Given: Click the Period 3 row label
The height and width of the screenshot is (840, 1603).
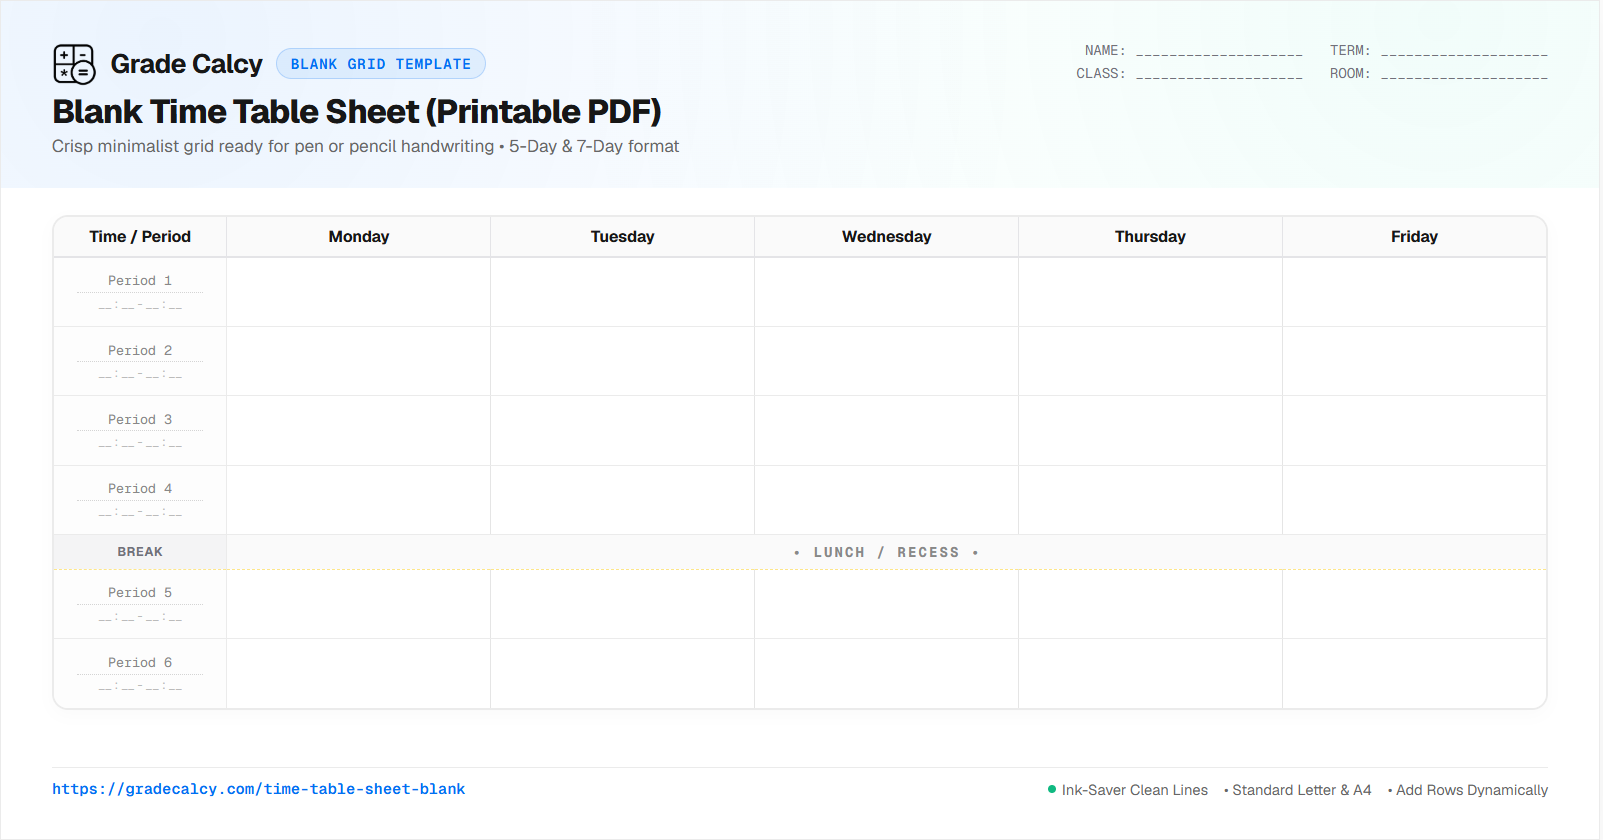Looking at the screenshot, I should [x=140, y=420].
